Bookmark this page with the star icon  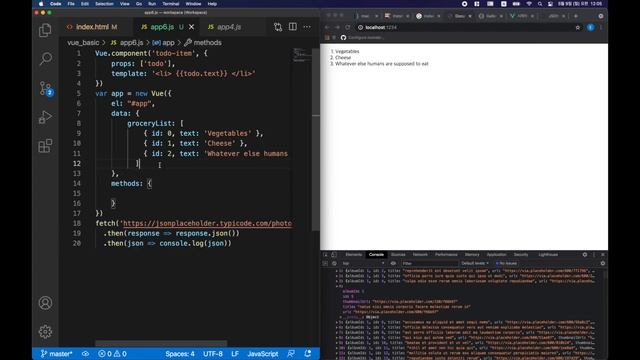[x=578, y=27]
